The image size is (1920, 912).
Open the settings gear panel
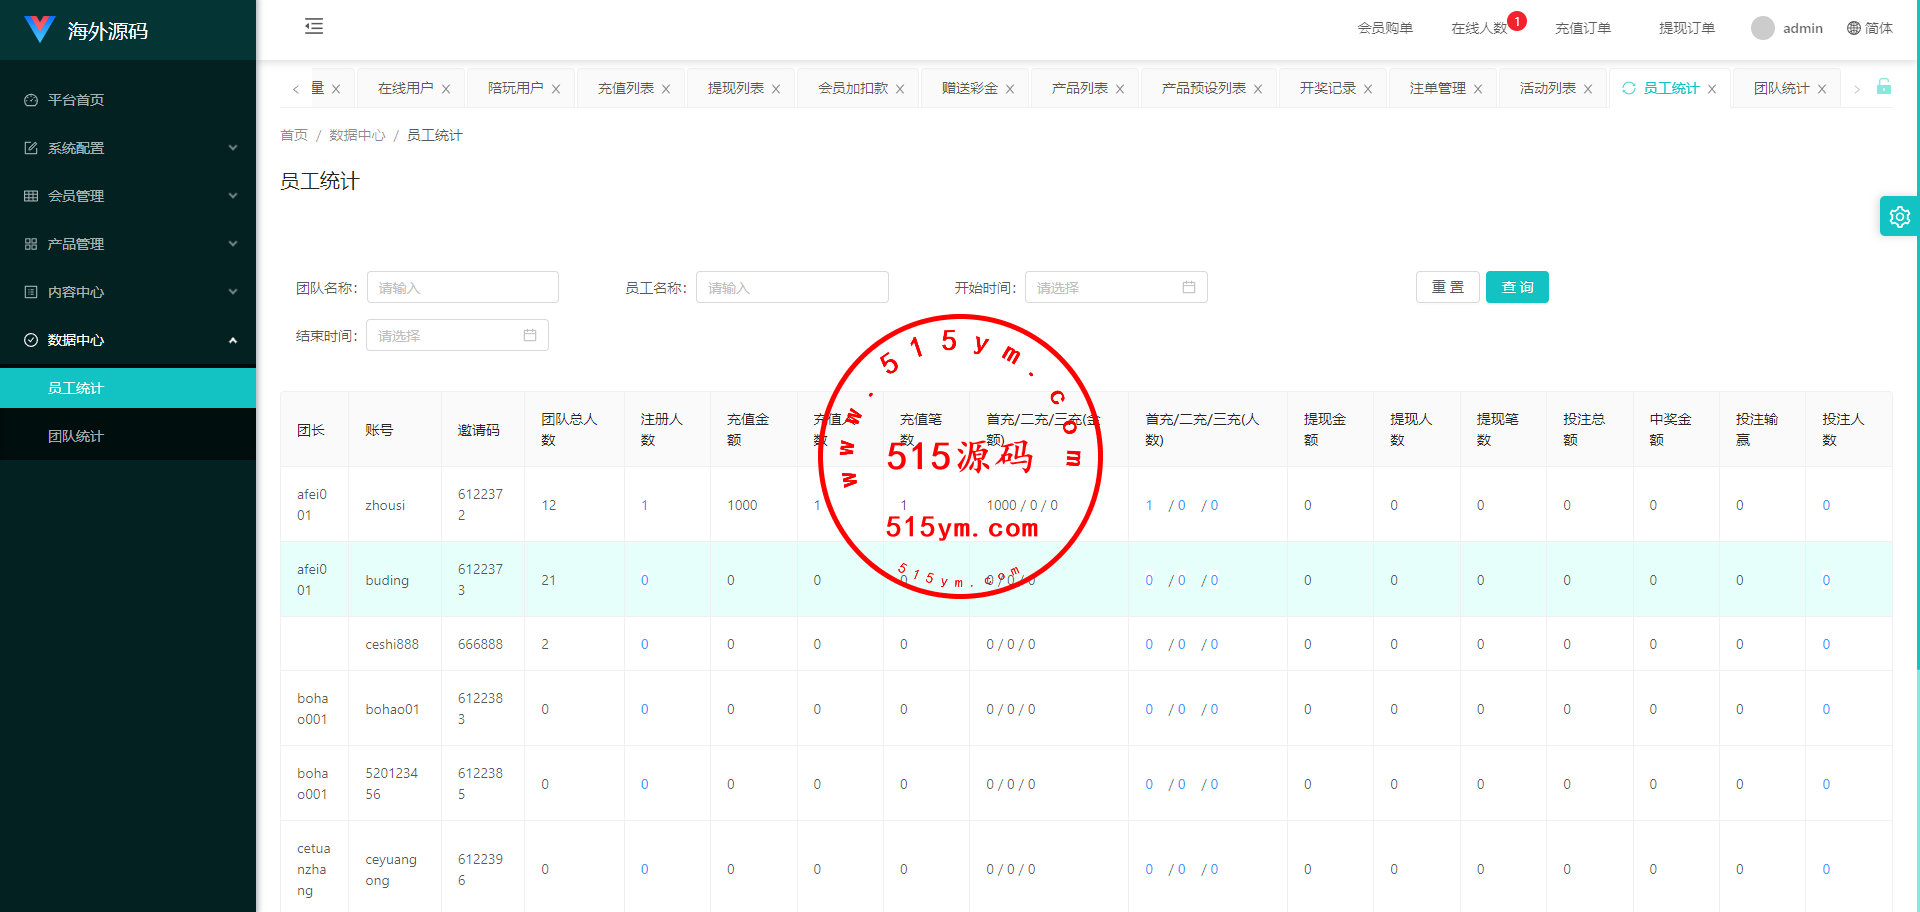[x=1899, y=216]
